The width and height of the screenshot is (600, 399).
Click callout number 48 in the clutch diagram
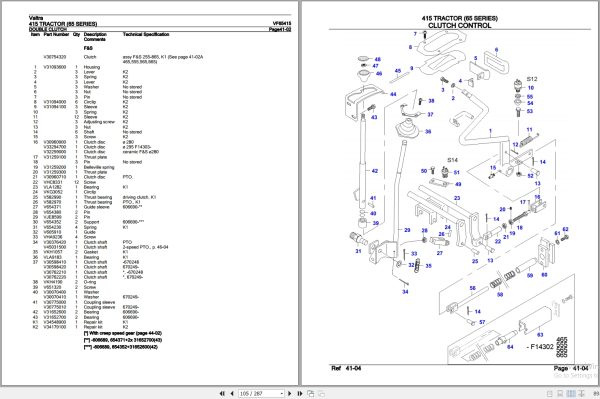pyautogui.click(x=377, y=59)
